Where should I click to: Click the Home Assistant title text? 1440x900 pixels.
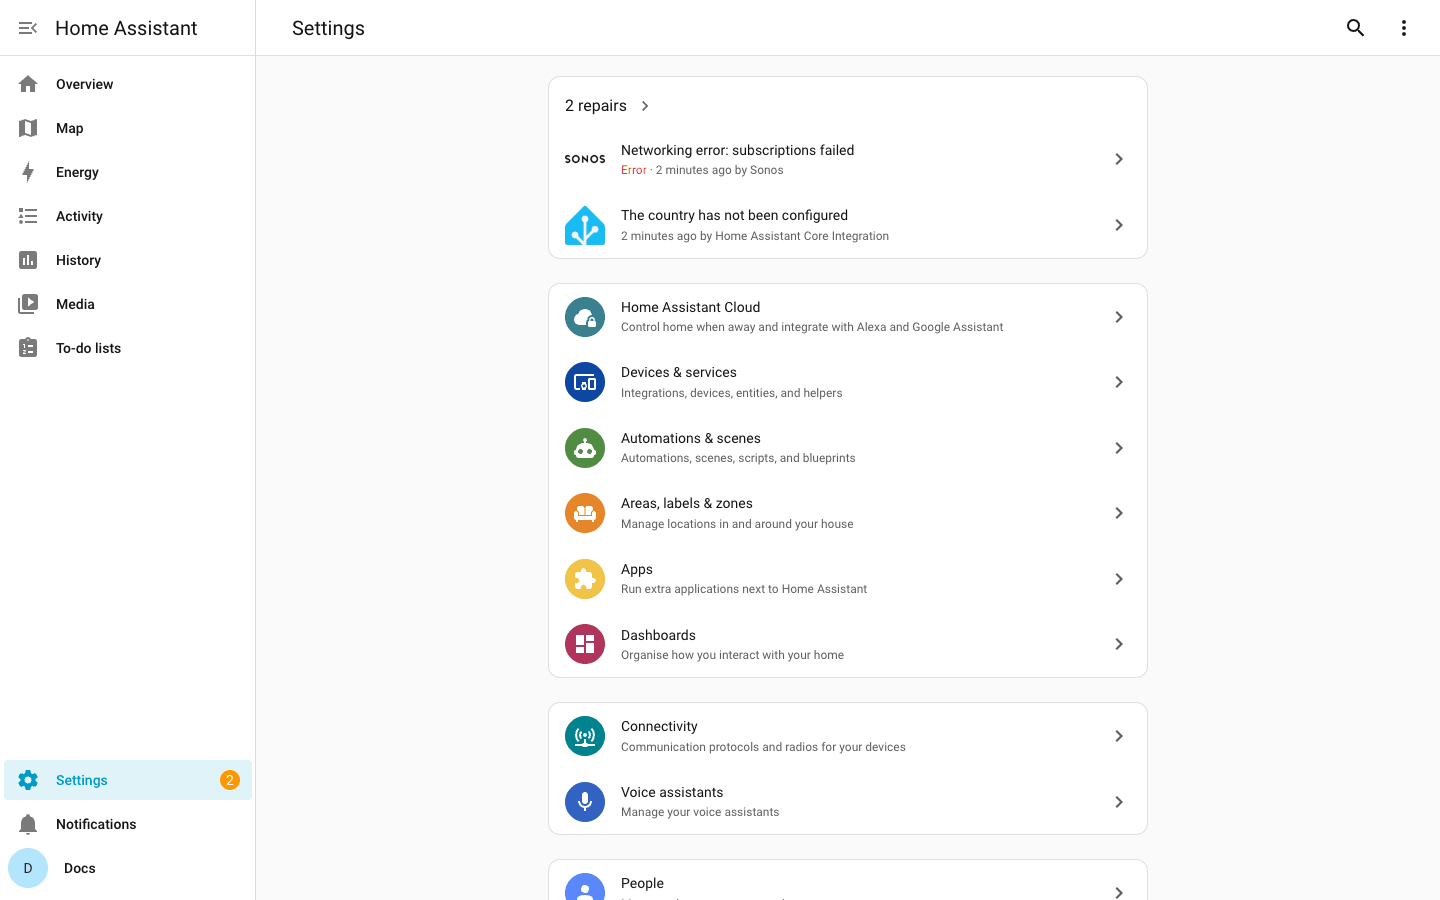(126, 28)
